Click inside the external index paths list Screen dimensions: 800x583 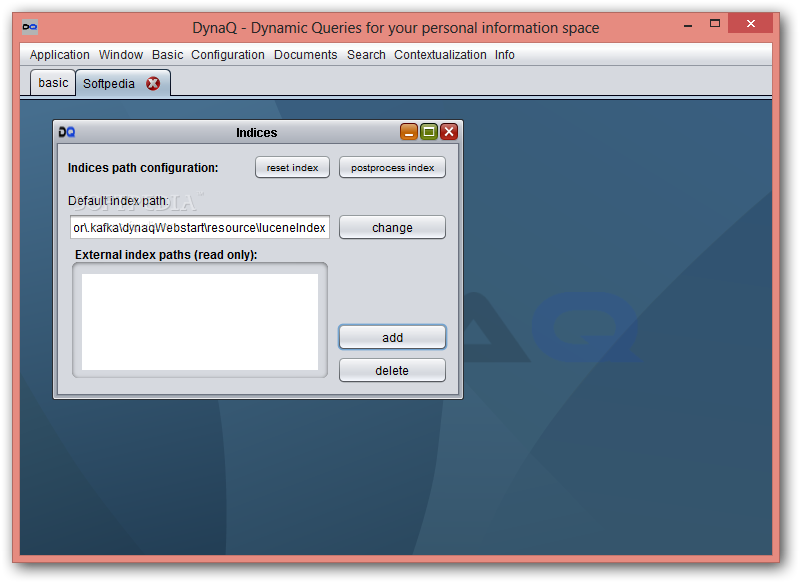[200, 322]
